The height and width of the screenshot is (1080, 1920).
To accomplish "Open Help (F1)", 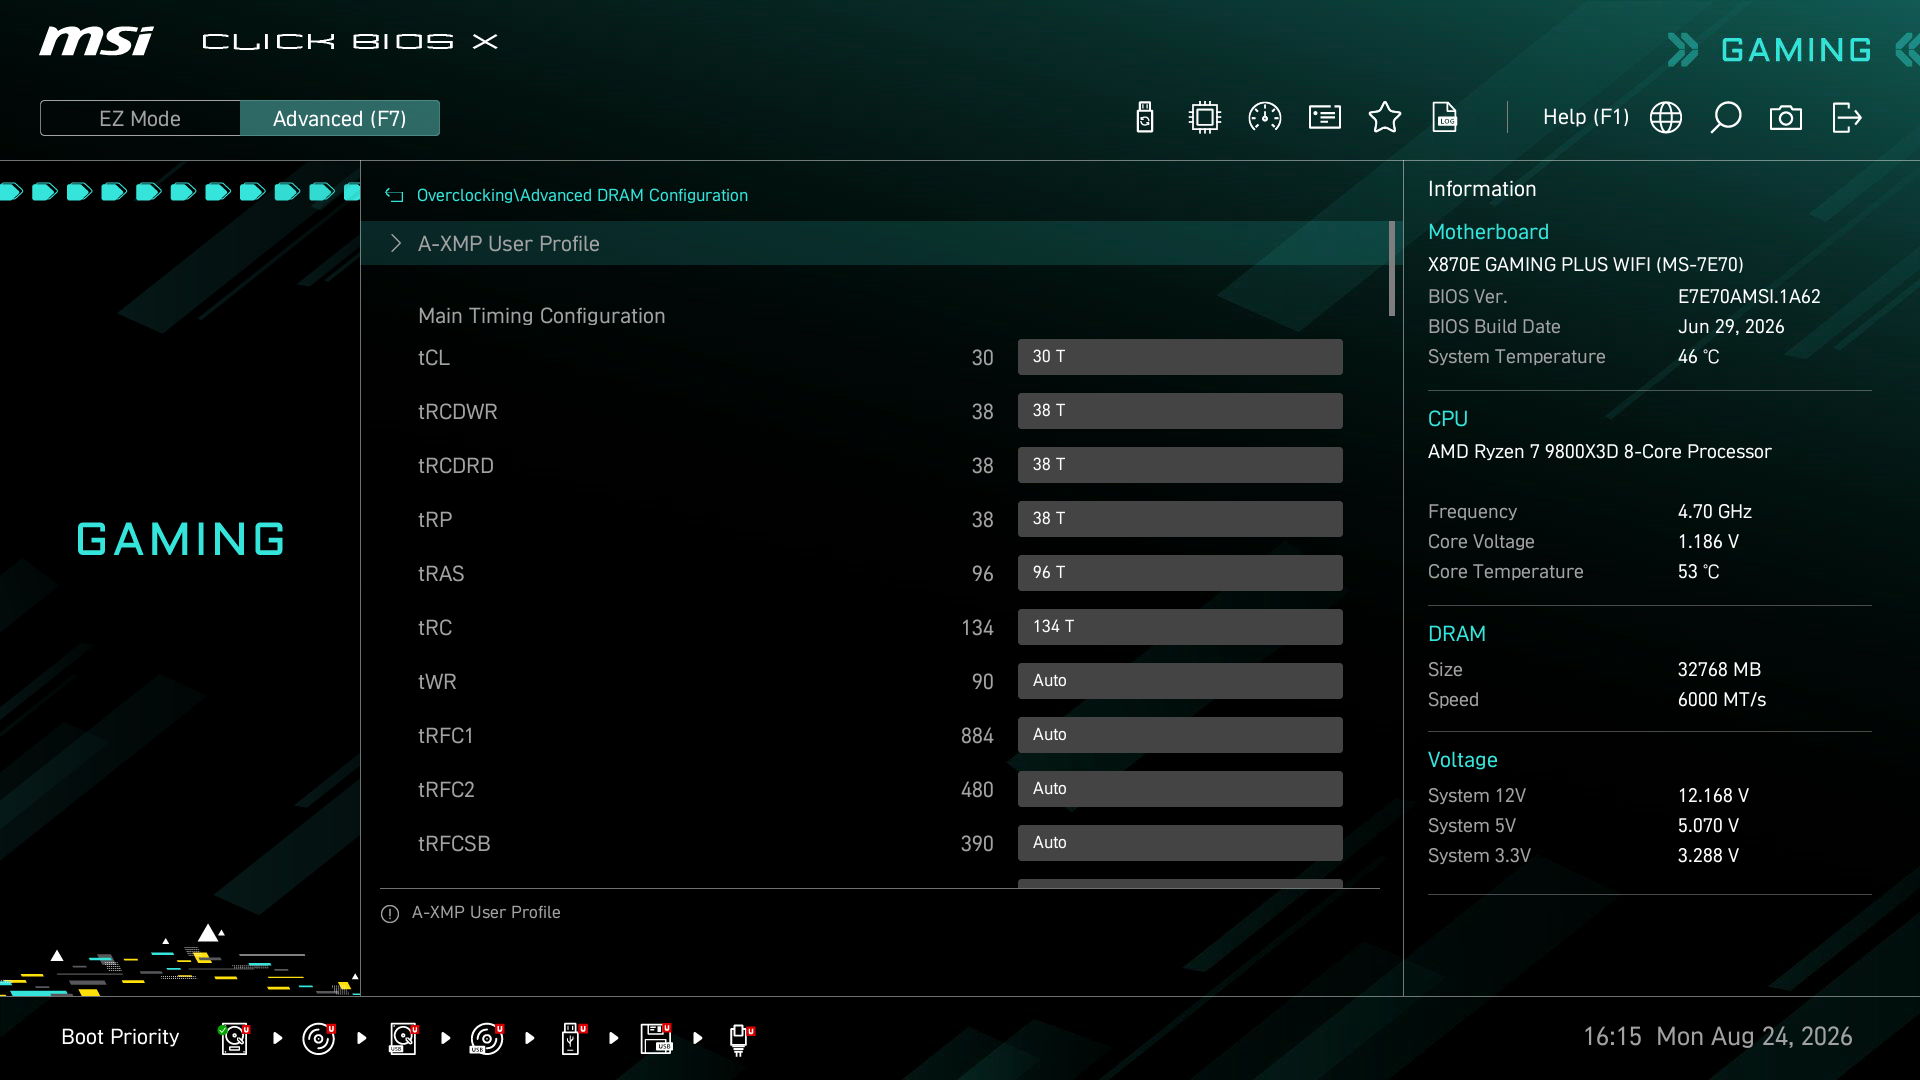I will coord(1586,117).
